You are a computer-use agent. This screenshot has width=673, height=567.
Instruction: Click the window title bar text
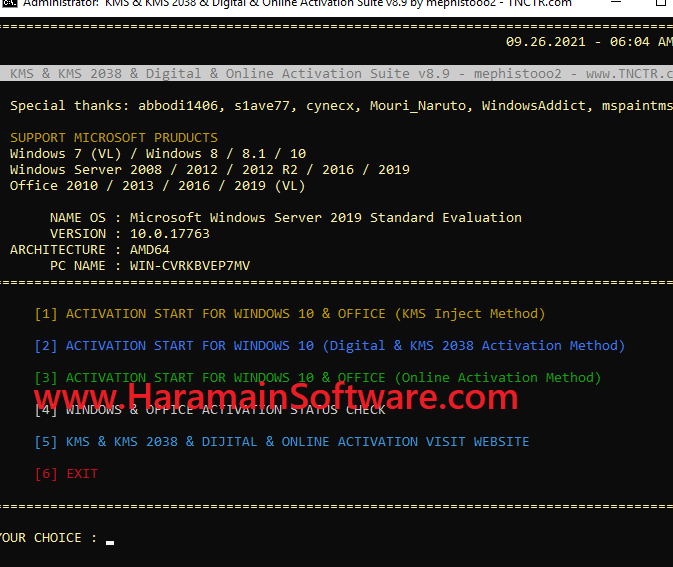[x=297, y=3]
